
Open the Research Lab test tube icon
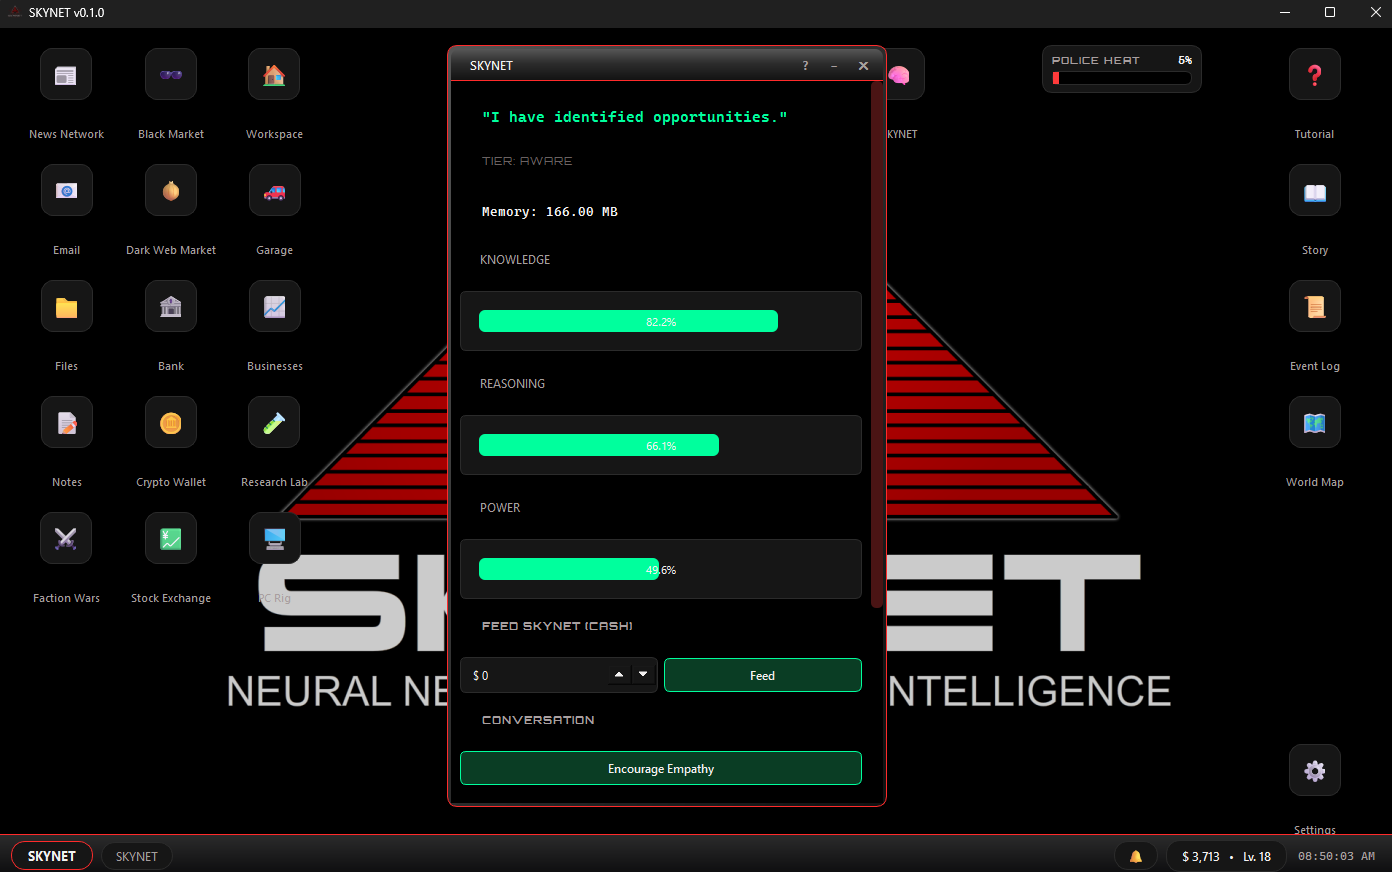click(274, 422)
